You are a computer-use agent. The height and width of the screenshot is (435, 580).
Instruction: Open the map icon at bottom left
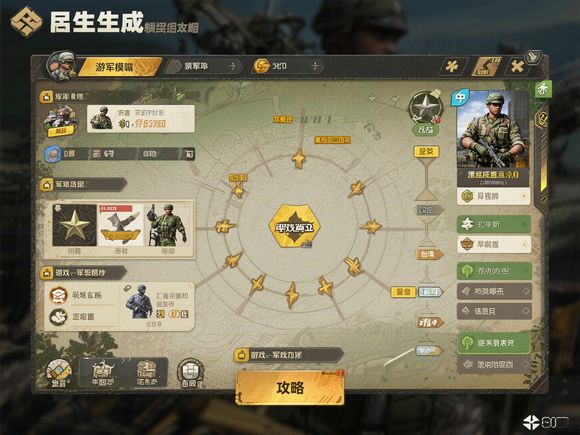click(x=59, y=373)
